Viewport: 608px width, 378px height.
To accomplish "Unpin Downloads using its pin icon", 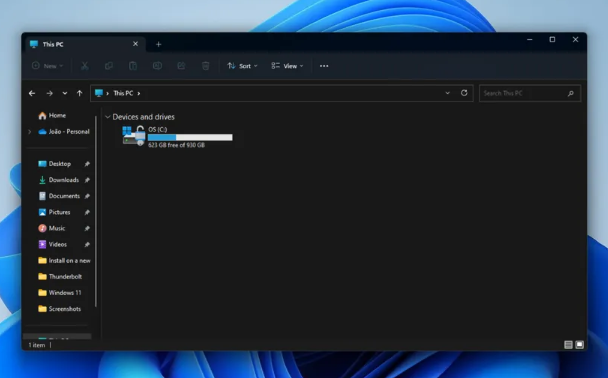I will 87,180.
